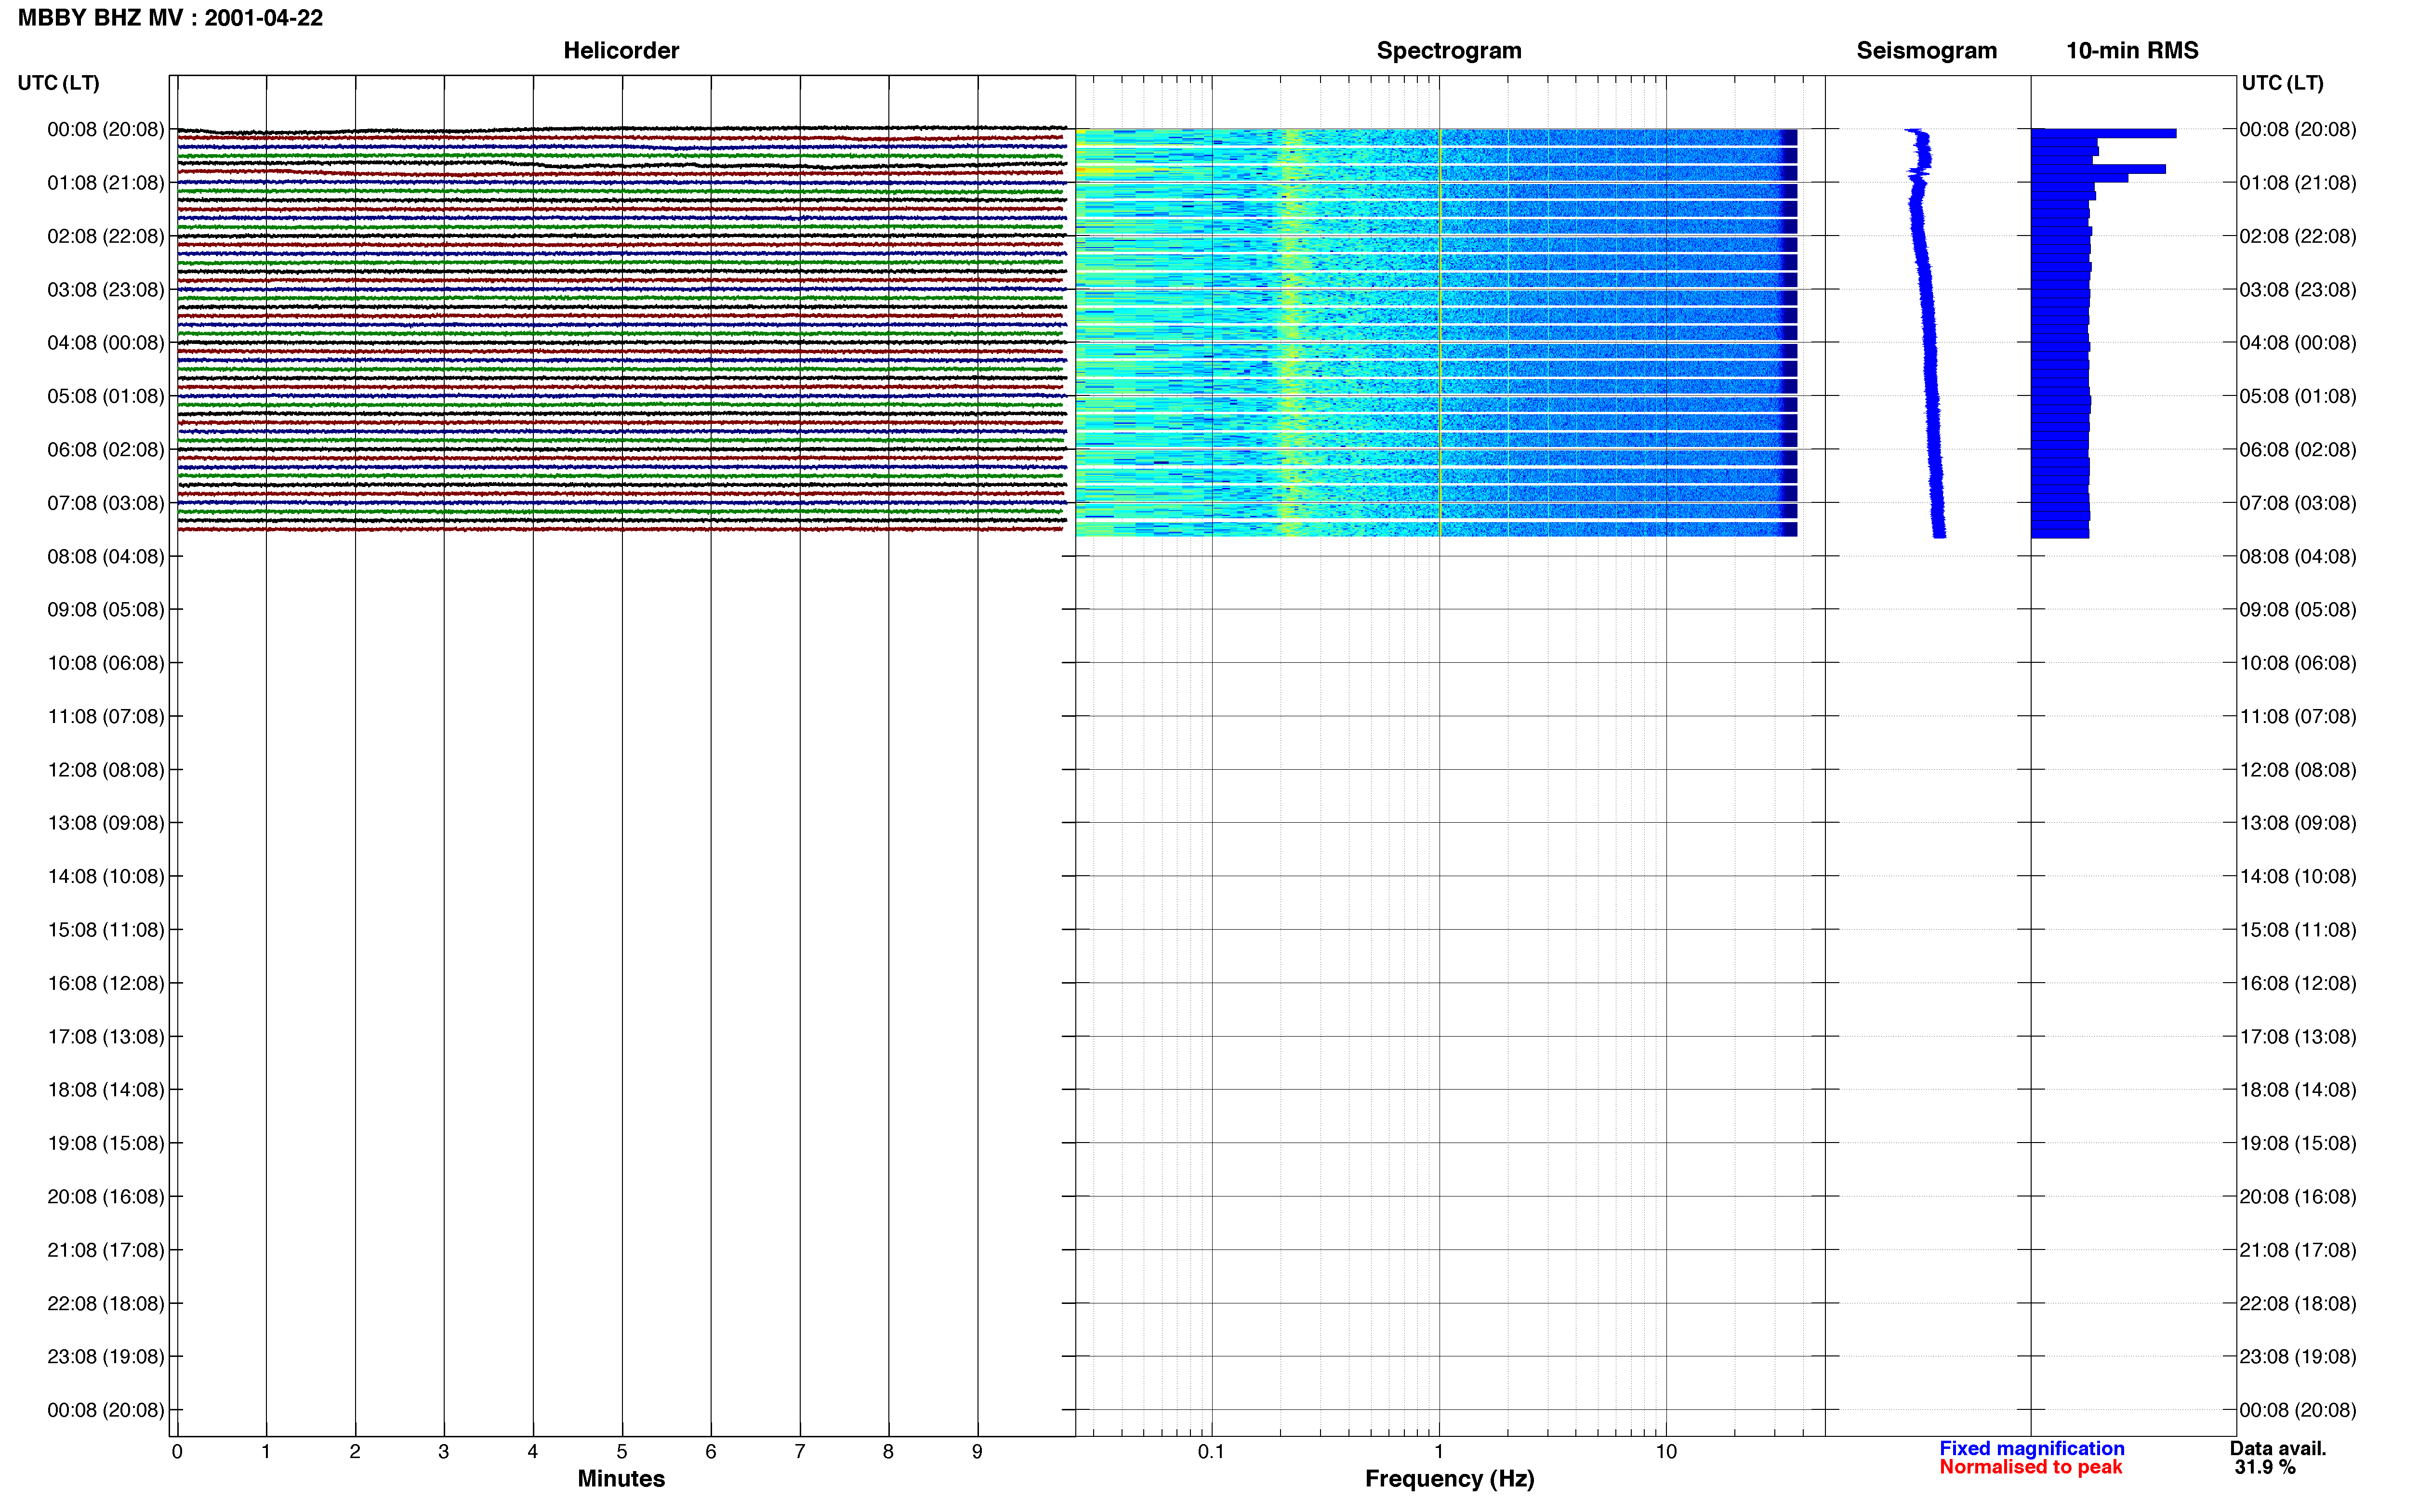The image size is (2418, 1512).
Task: Click the '5' tick on the Minutes axis
Action: (621, 1451)
